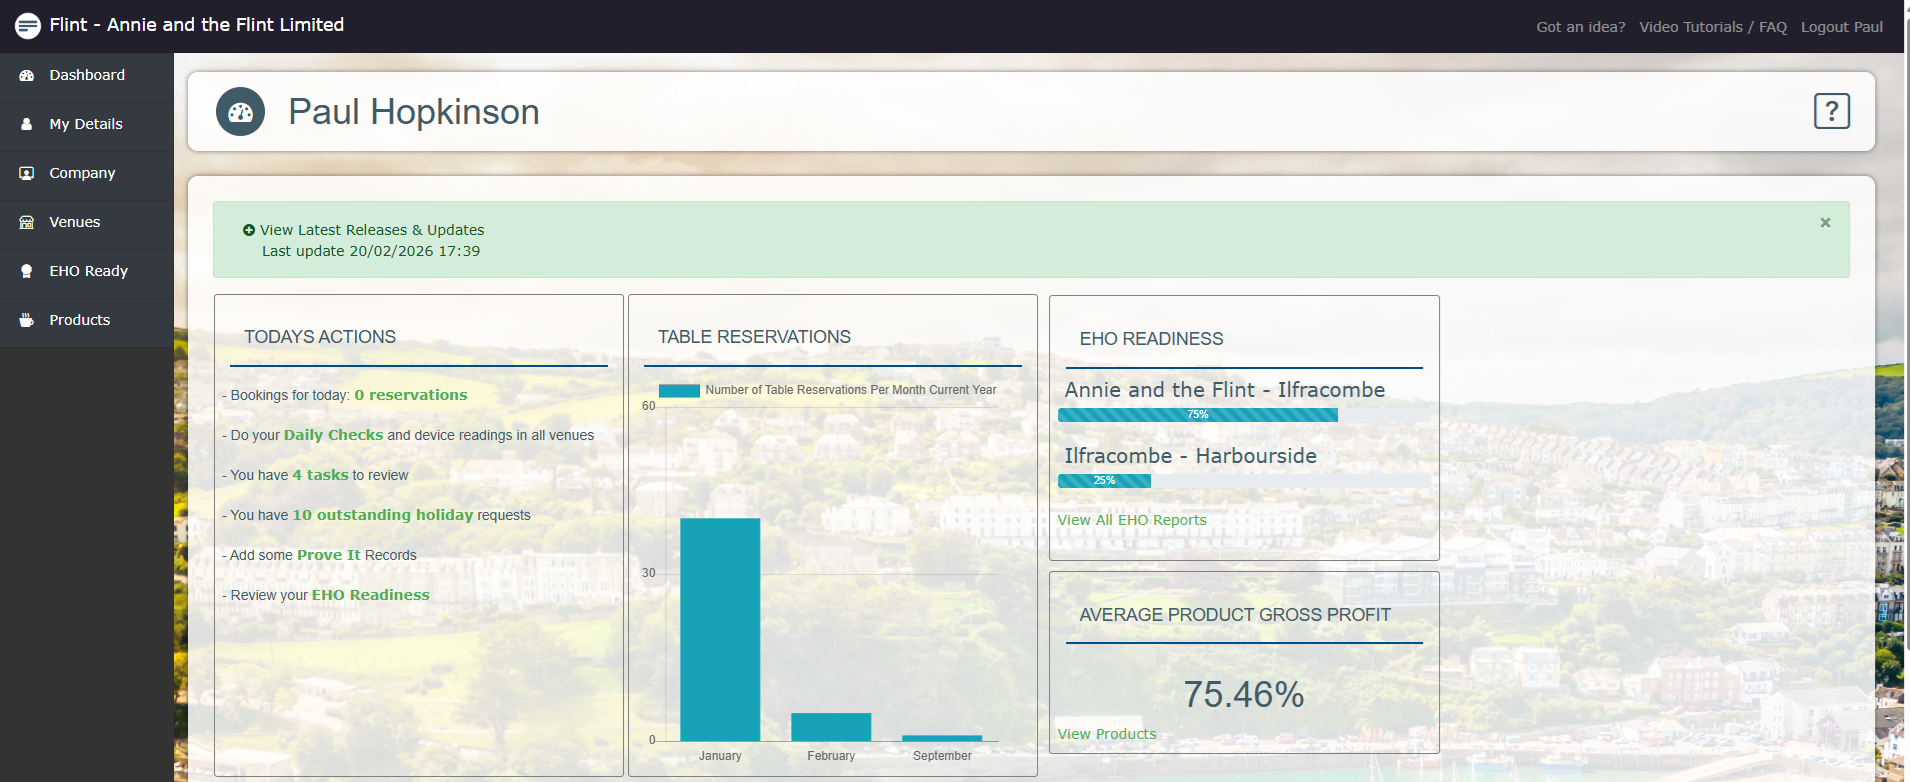
Task: Open View All EHO Reports link
Action: (1132, 520)
